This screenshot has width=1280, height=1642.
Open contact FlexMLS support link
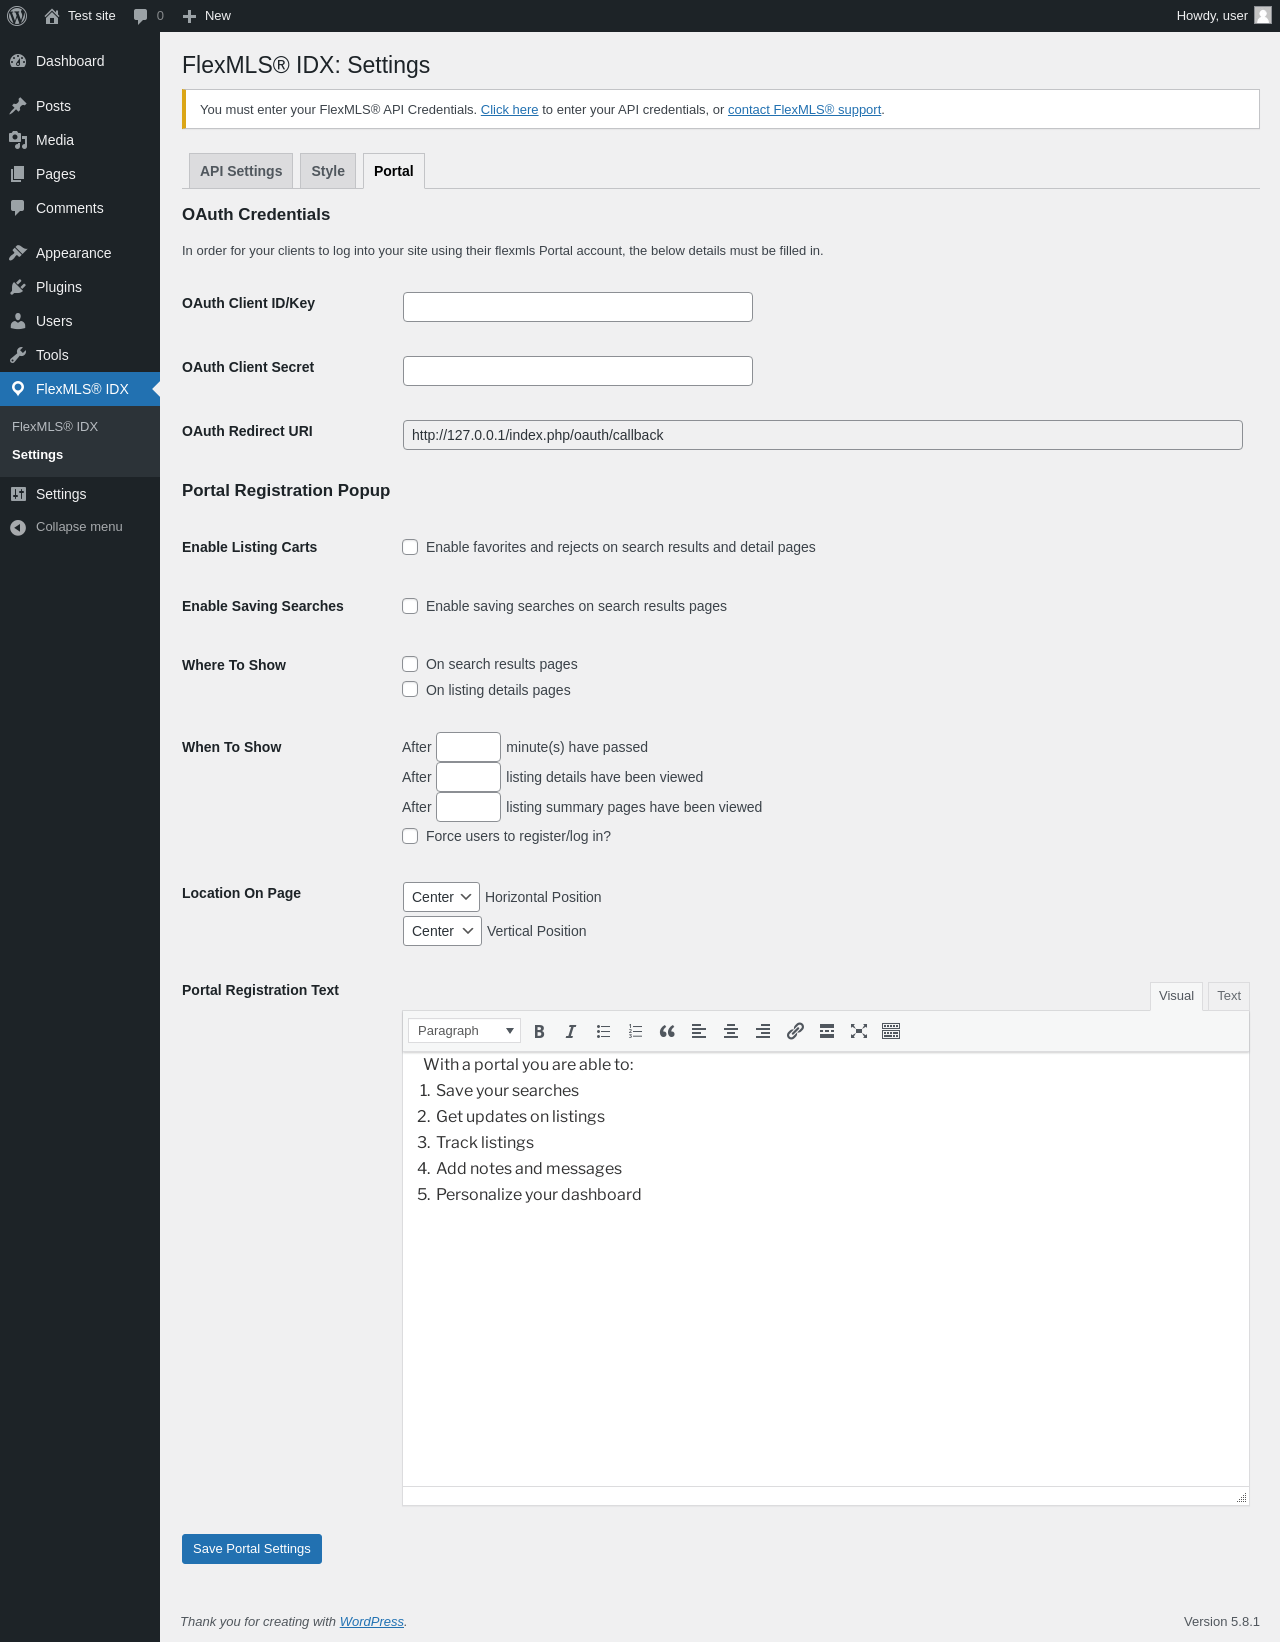point(804,110)
